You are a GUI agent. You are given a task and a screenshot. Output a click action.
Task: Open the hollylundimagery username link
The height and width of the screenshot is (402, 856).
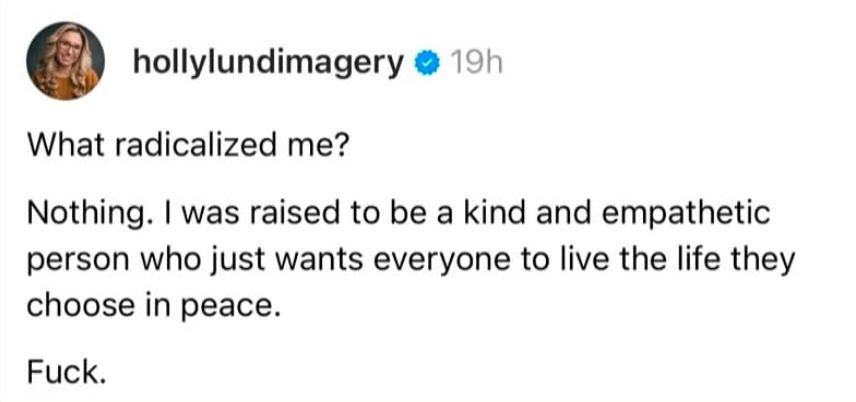click(269, 64)
